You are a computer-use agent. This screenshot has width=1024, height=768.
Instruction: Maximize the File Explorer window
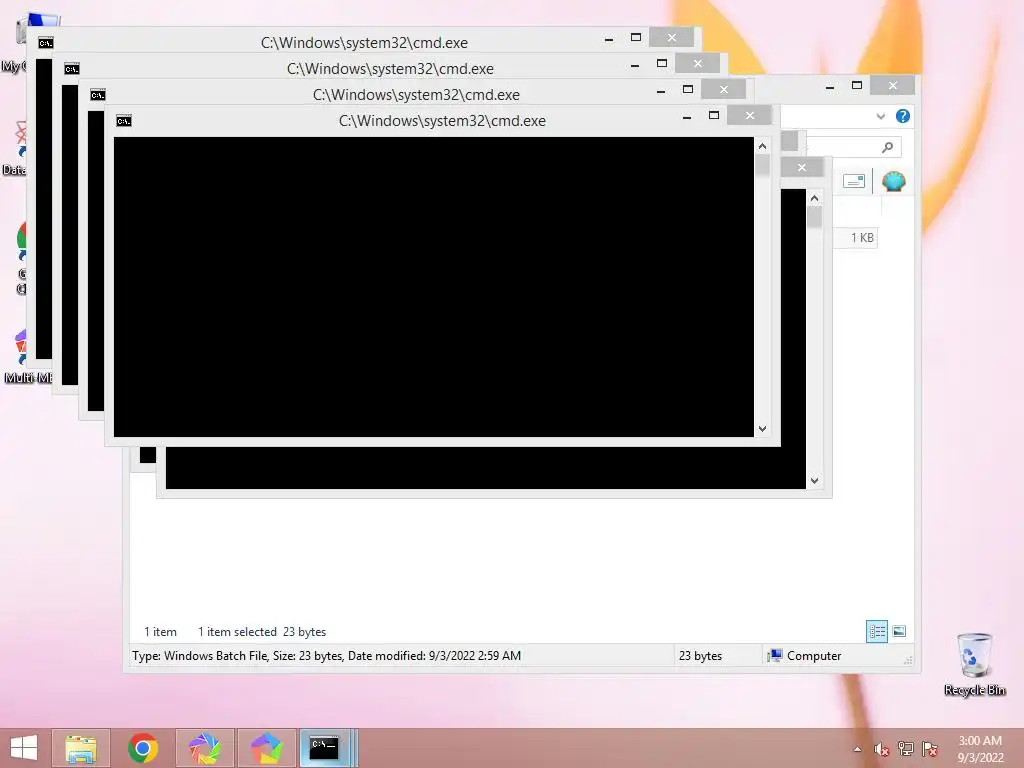click(857, 86)
